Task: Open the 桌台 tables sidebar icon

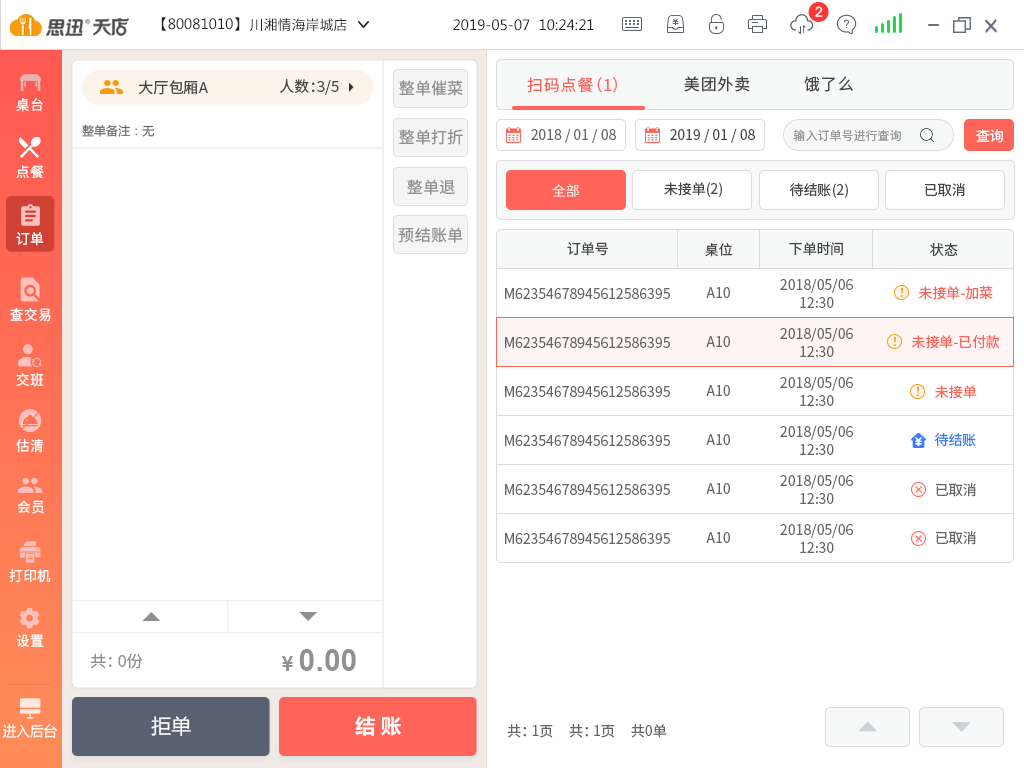Action: [x=30, y=92]
